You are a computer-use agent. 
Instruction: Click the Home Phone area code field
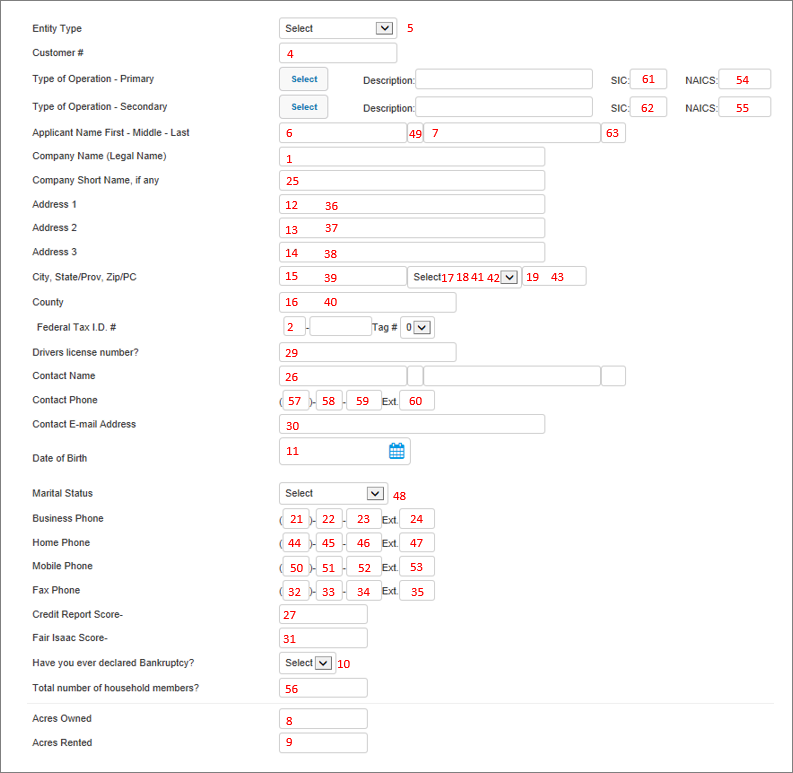(x=296, y=543)
